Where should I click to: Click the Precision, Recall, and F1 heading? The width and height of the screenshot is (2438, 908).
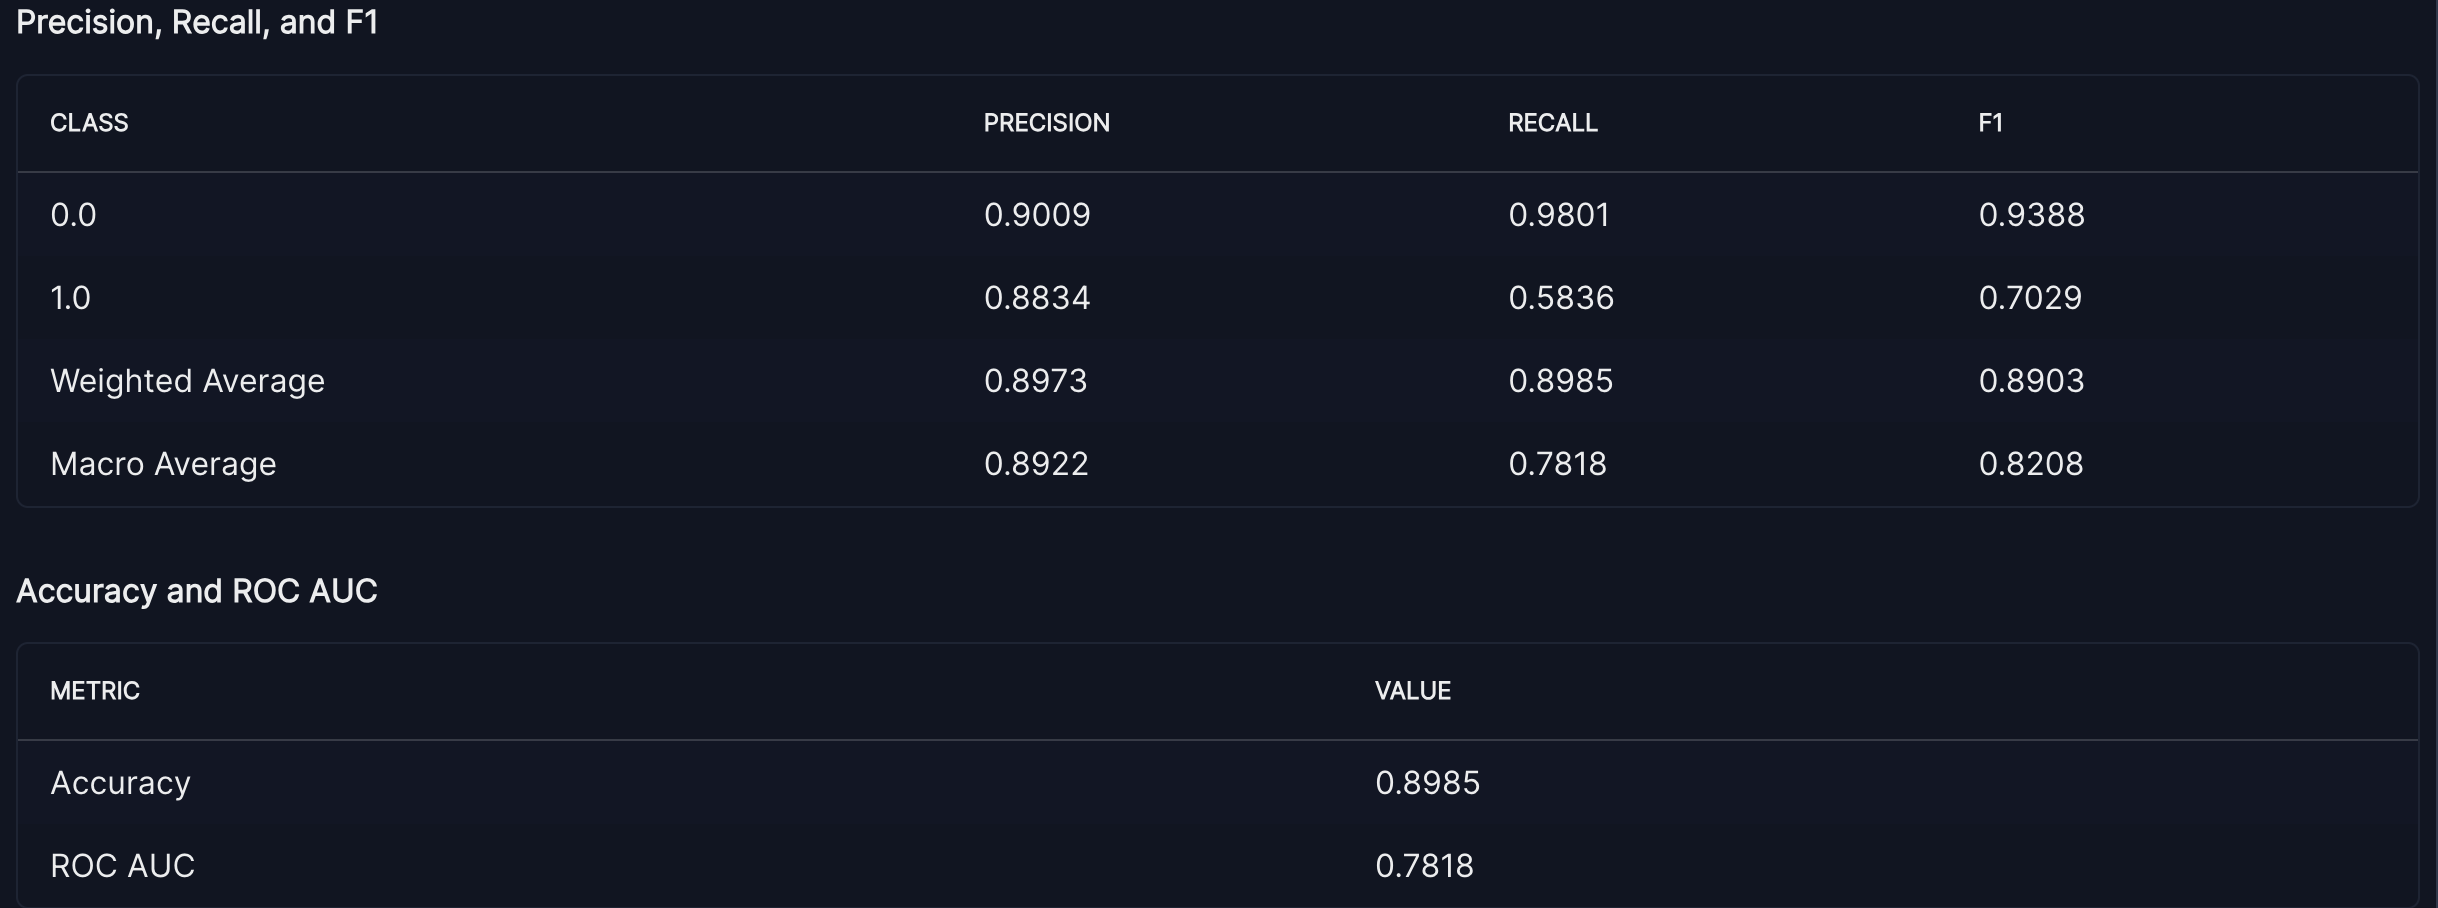[197, 22]
